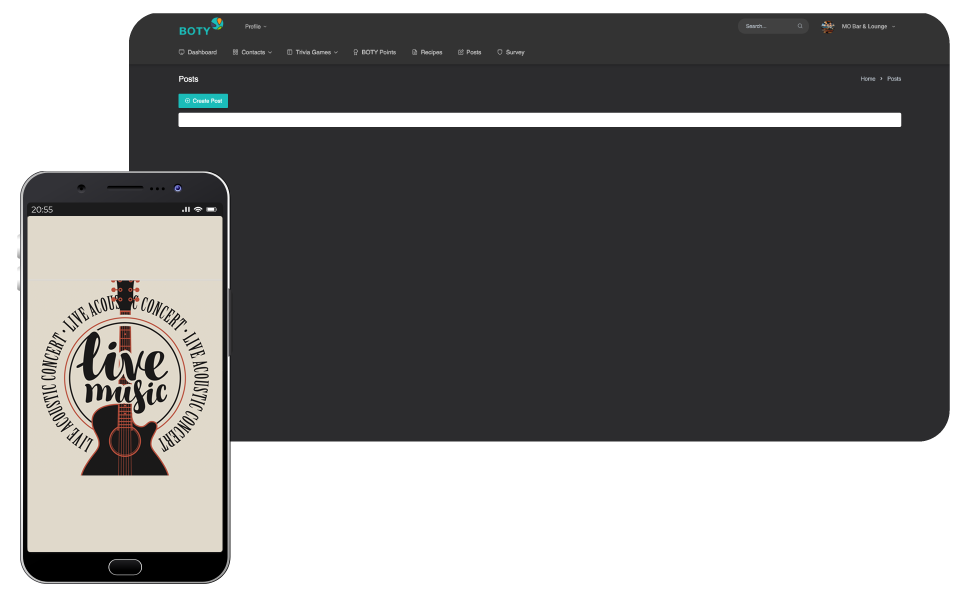The image size is (970, 600).
Task: Click the Survey icon in the navigation
Action: pyautogui.click(x=498, y=52)
